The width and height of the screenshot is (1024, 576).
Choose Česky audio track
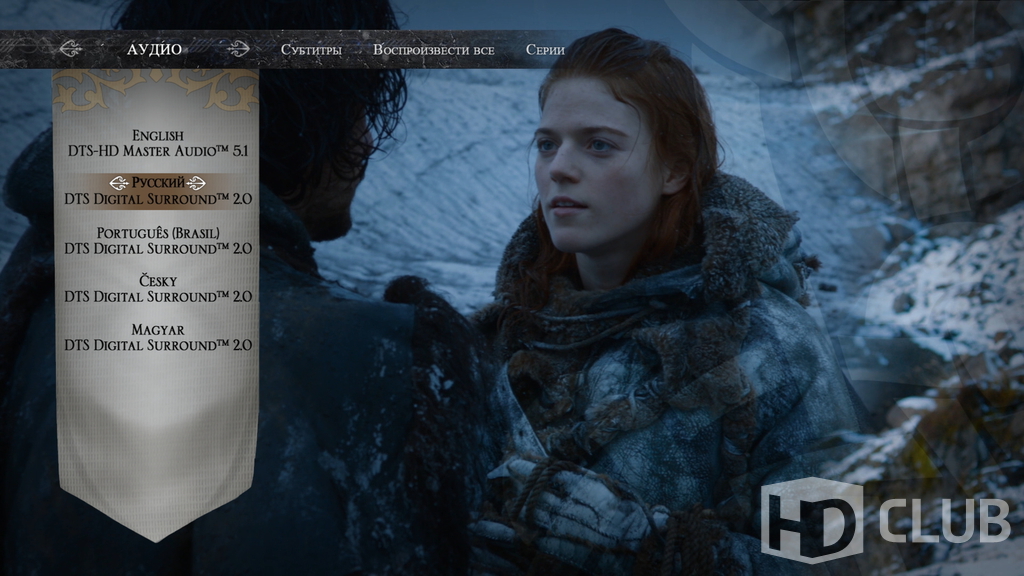point(158,289)
